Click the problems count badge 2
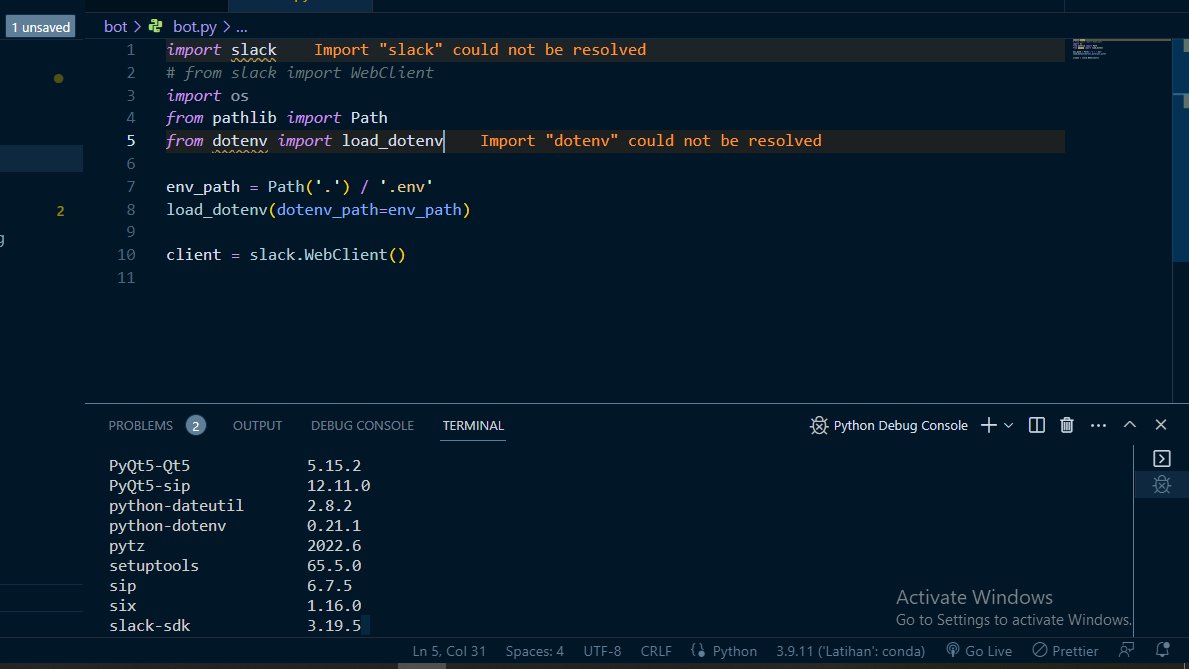 tap(196, 426)
